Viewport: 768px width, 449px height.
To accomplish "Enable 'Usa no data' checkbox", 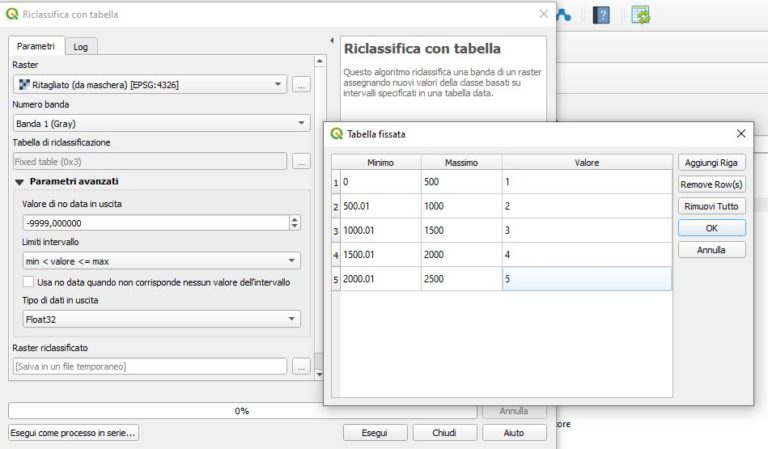I will 29,283.
